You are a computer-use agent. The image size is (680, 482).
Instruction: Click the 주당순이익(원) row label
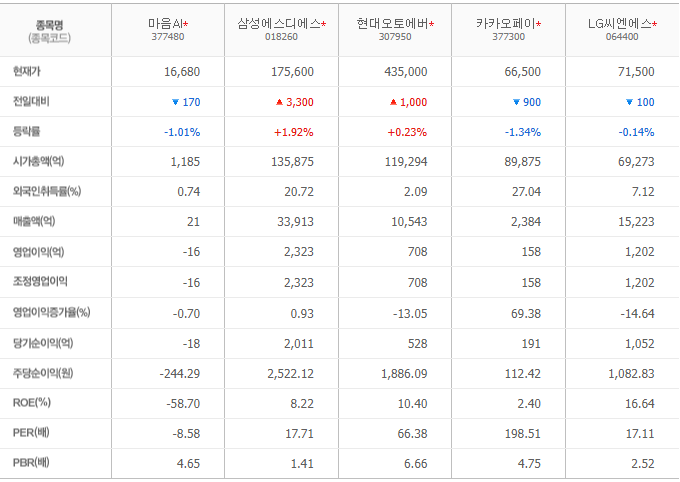pyautogui.click(x=43, y=373)
